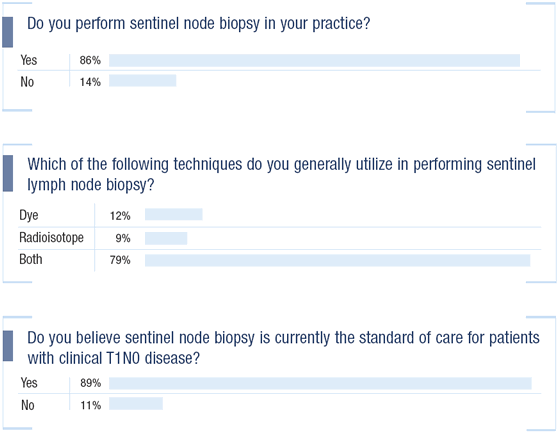
Task: Click the first question's blue marker block
Action: point(8,32)
